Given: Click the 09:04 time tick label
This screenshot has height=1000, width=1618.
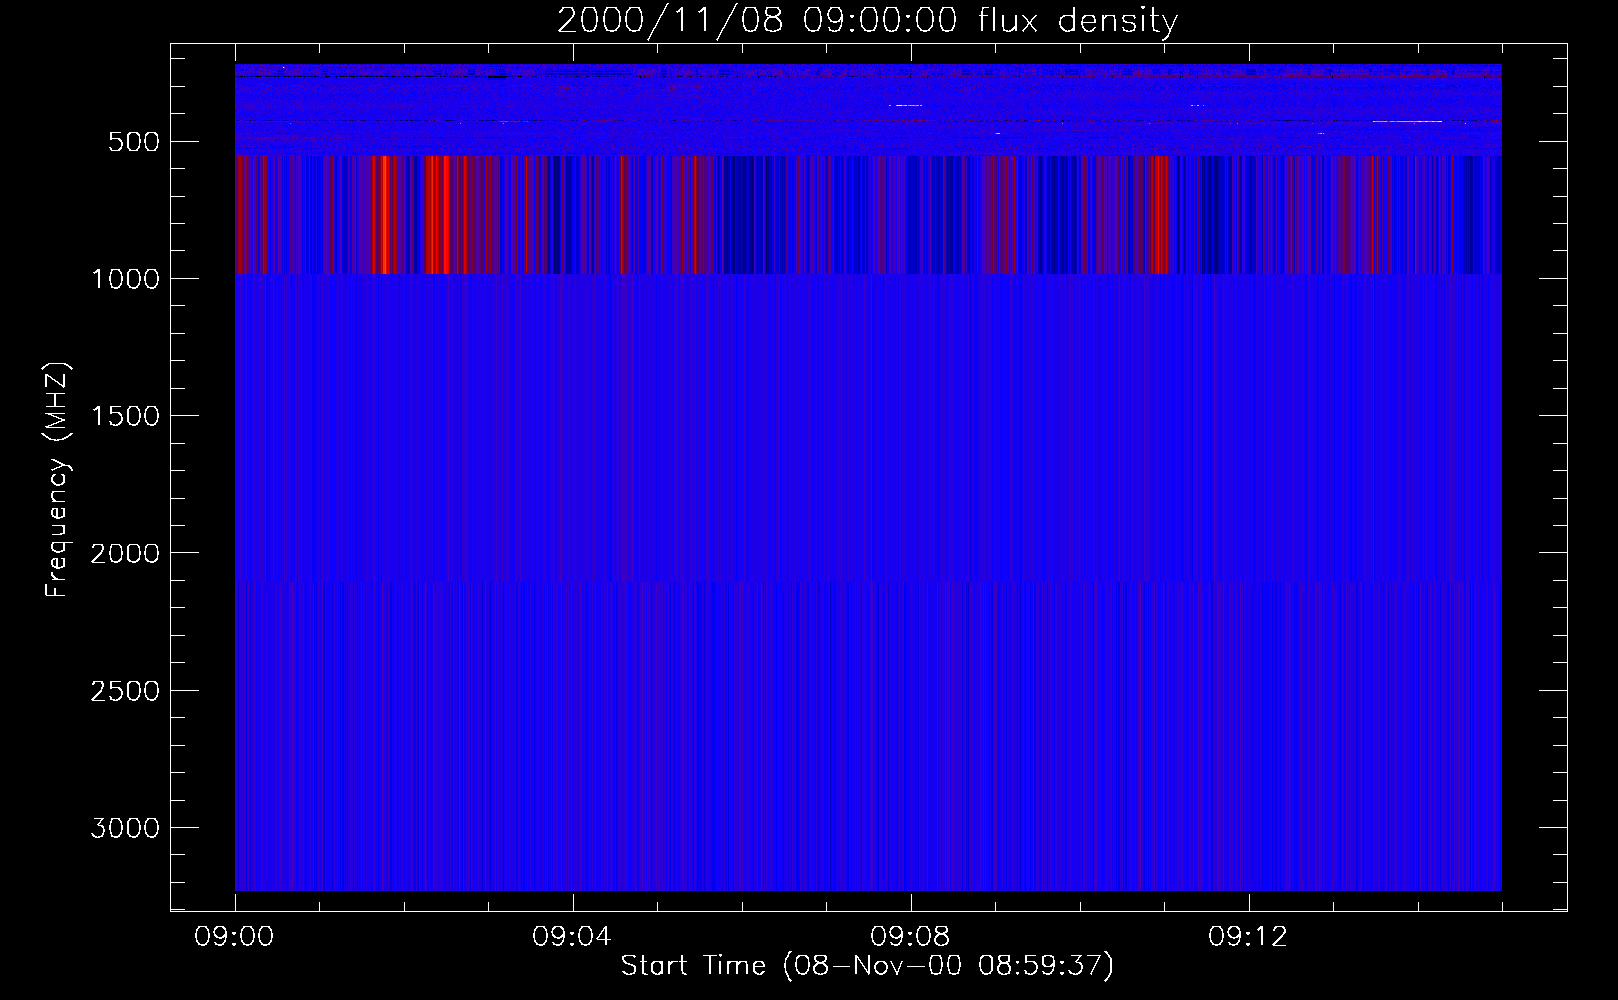Looking at the screenshot, I should coord(573,938).
